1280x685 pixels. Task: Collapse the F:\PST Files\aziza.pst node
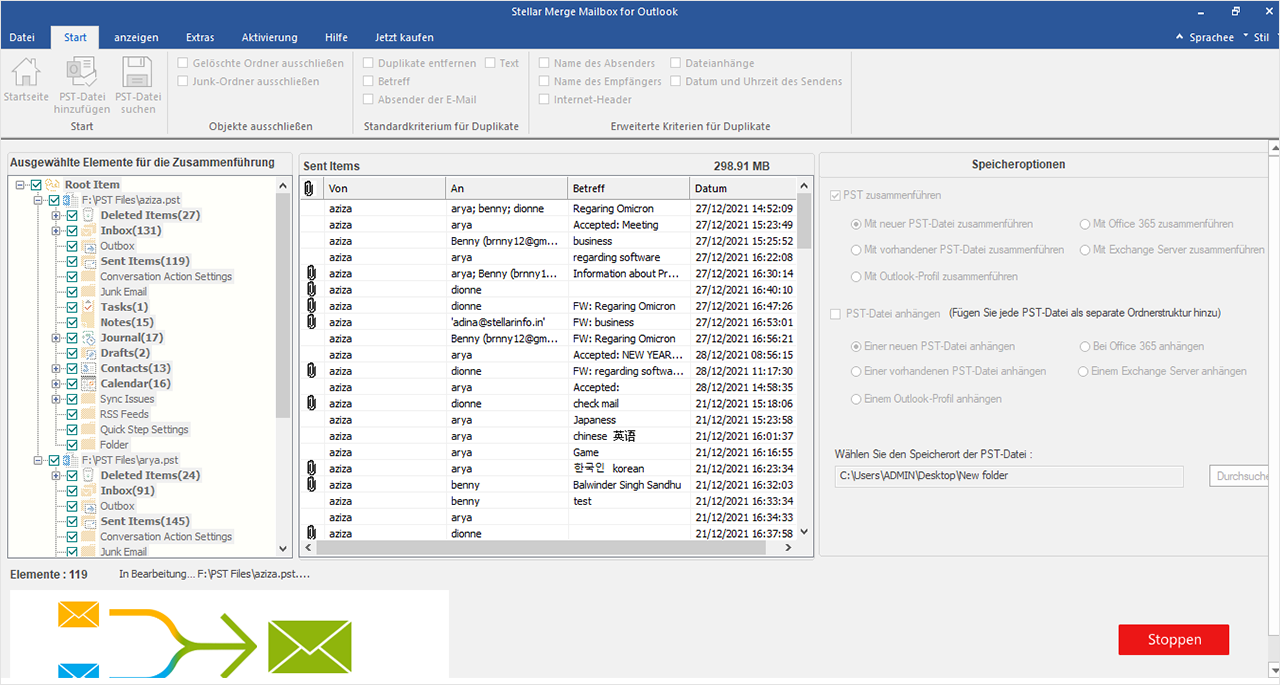pos(39,200)
